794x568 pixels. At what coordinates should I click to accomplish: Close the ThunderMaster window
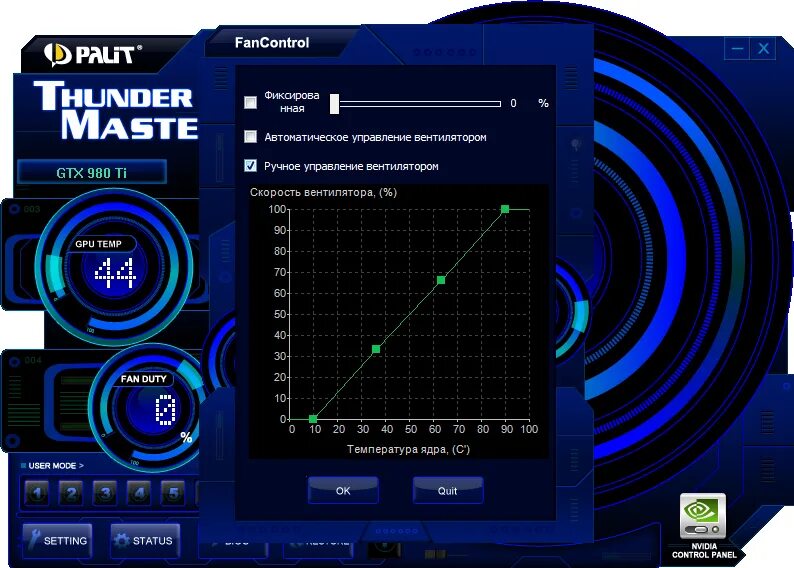[x=763, y=49]
